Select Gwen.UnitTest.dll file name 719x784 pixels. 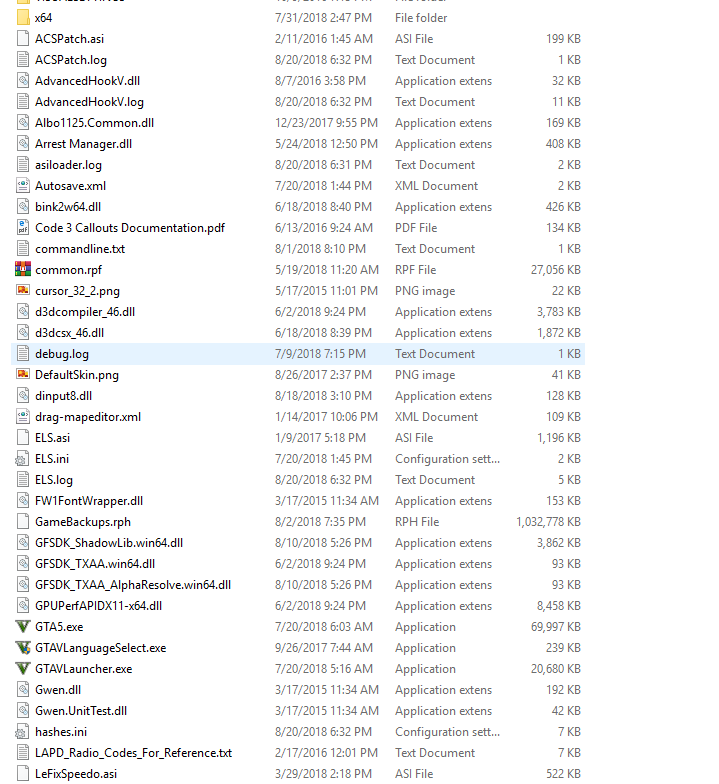81,711
